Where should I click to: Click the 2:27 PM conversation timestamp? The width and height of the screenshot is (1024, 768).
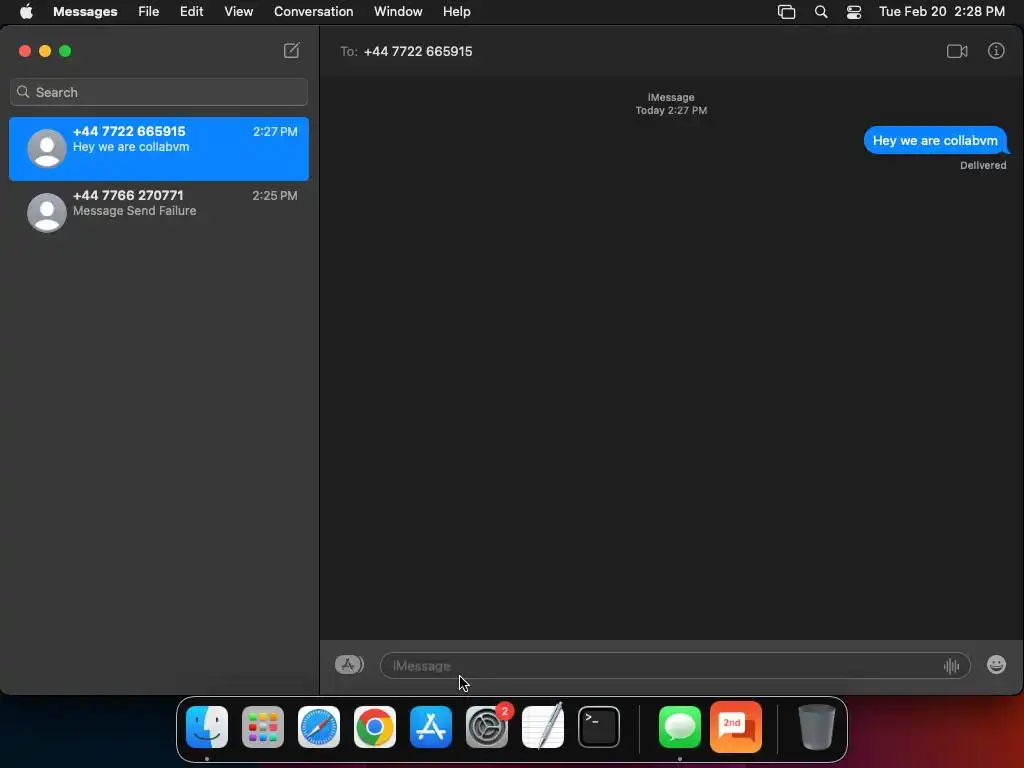coord(275,131)
